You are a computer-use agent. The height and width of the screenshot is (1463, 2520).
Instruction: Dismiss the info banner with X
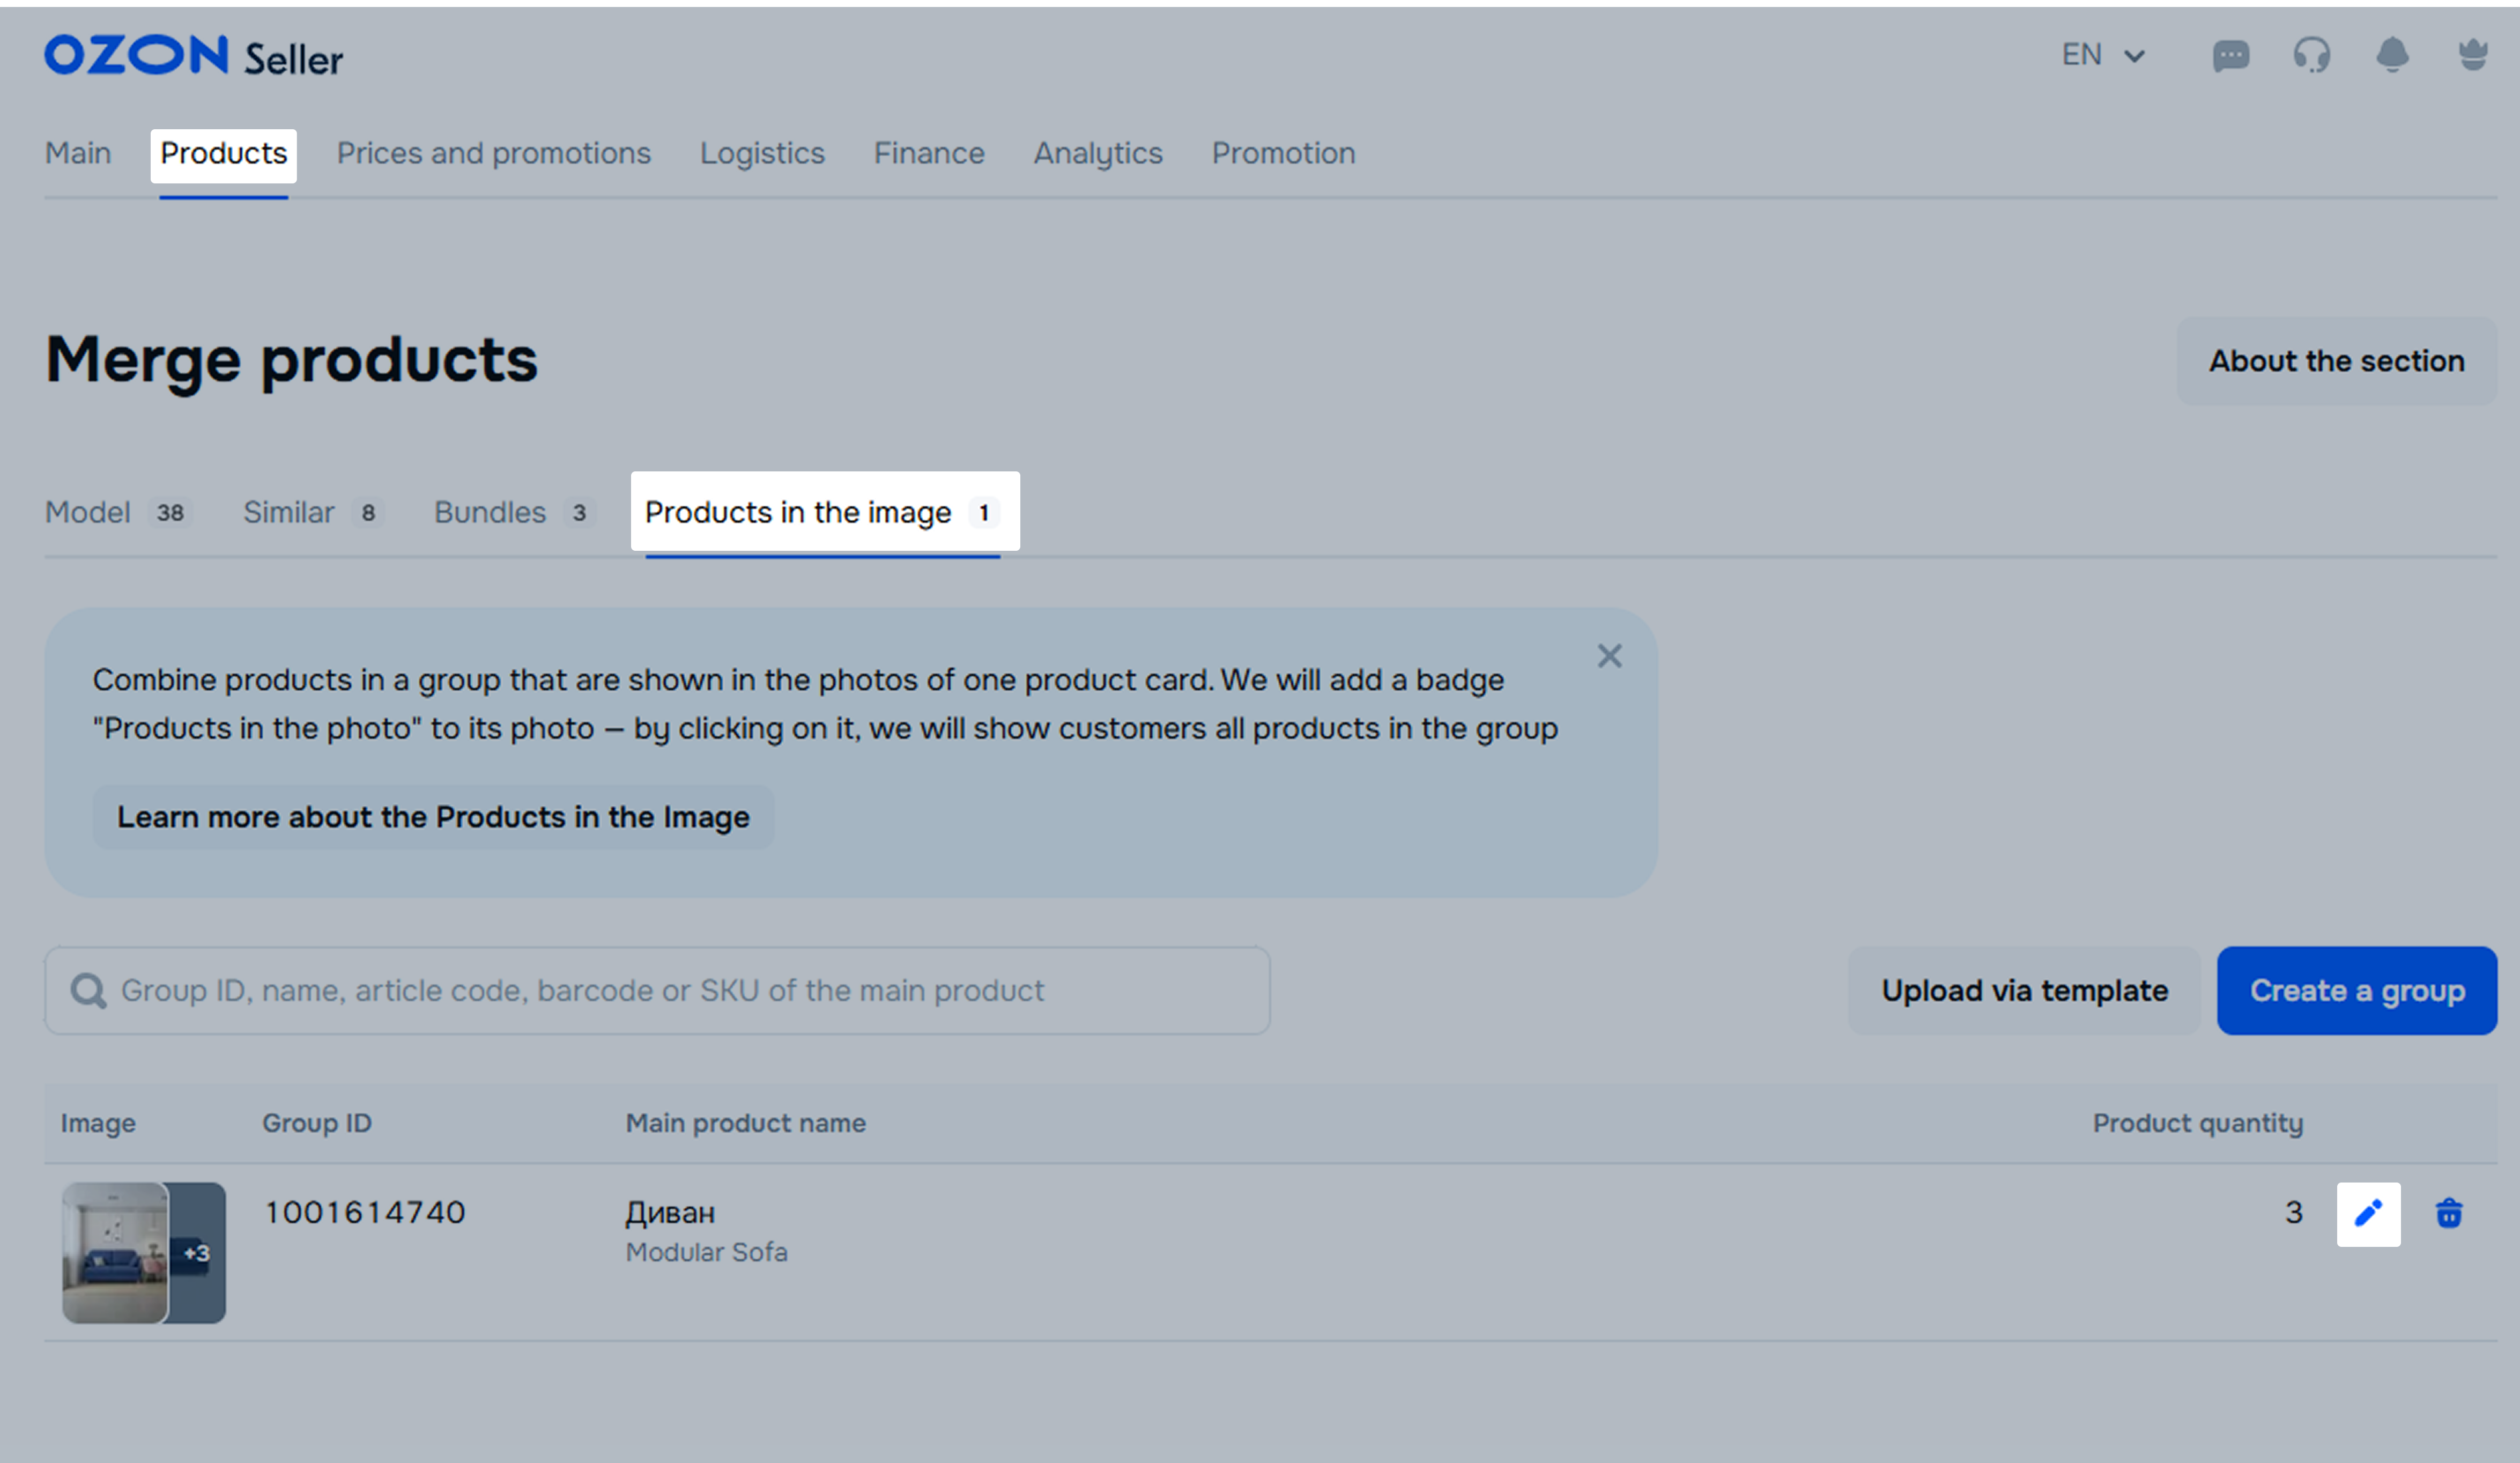click(x=1609, y=656)
